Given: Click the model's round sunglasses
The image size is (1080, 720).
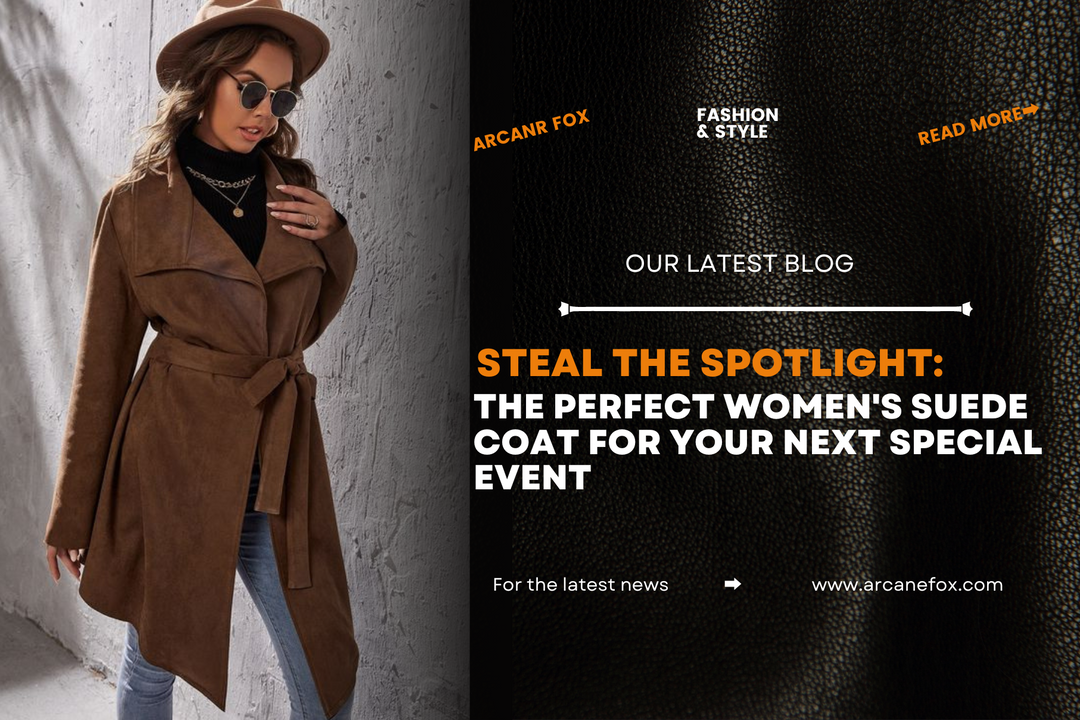Looking at the screenshot, I should click(260, 96).
